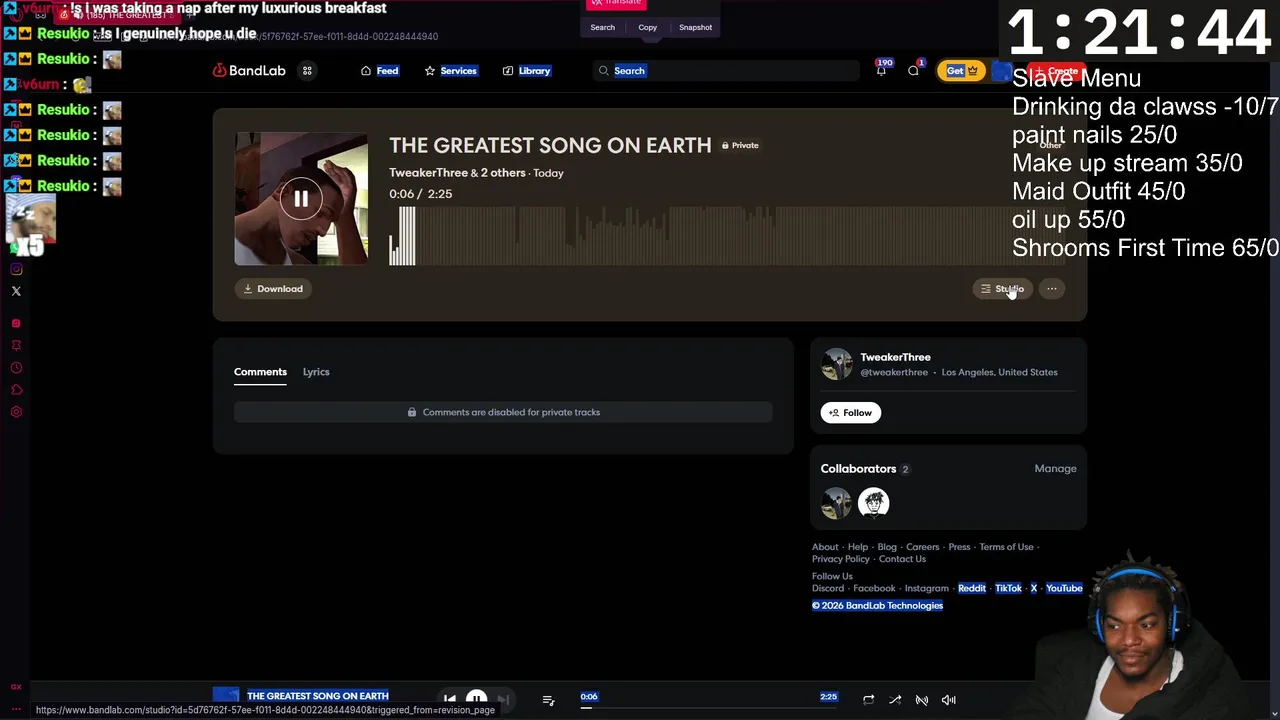Open the YouTube follow link

pyautogui.click(x=1064, y=589)
